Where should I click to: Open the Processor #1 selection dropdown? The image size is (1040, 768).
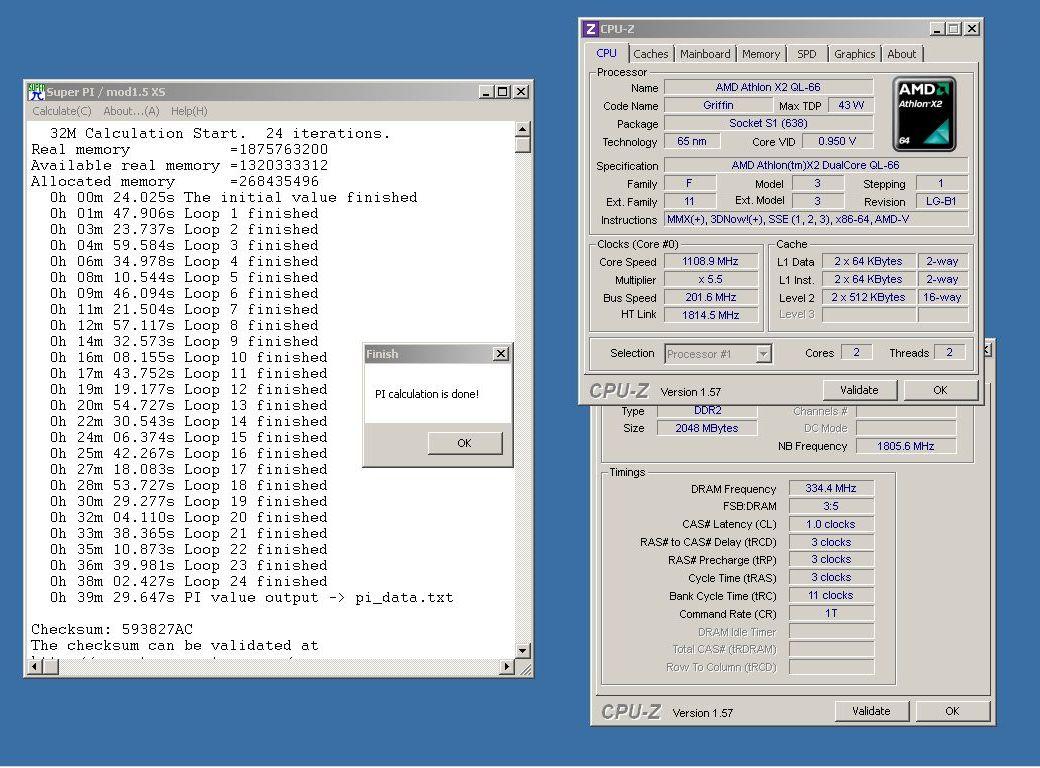(x=763, y=354)
